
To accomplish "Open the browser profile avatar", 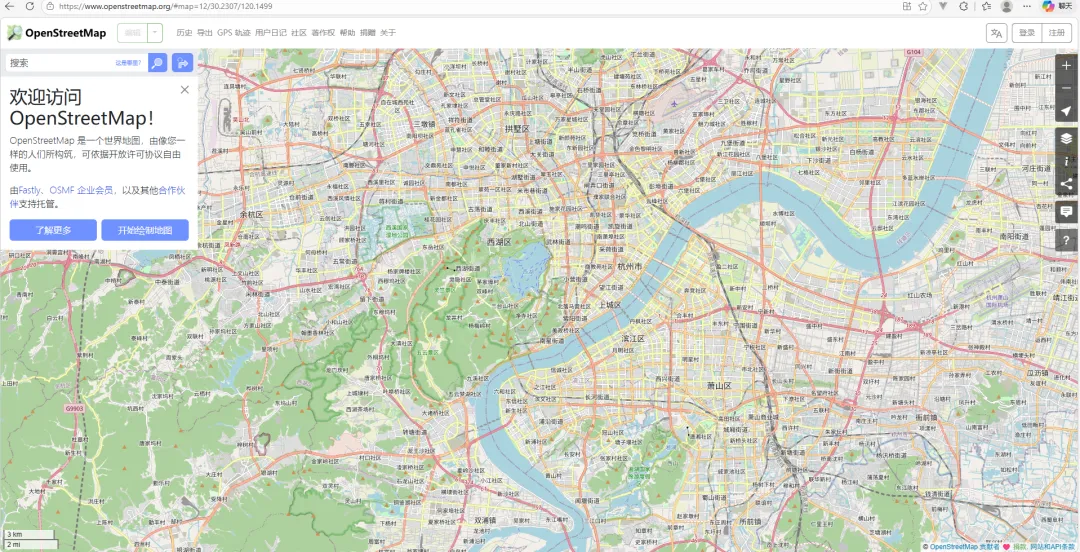I will tap(1006, 6).
